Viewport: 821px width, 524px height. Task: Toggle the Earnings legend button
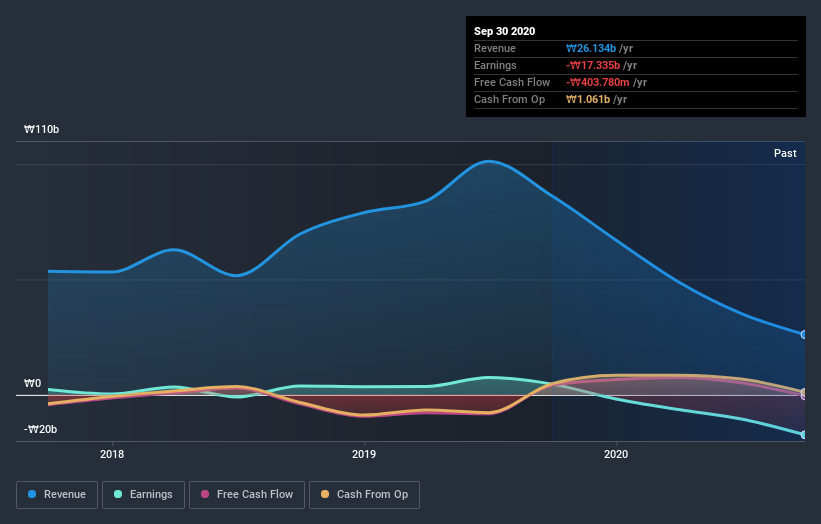[x=143, y=495]
